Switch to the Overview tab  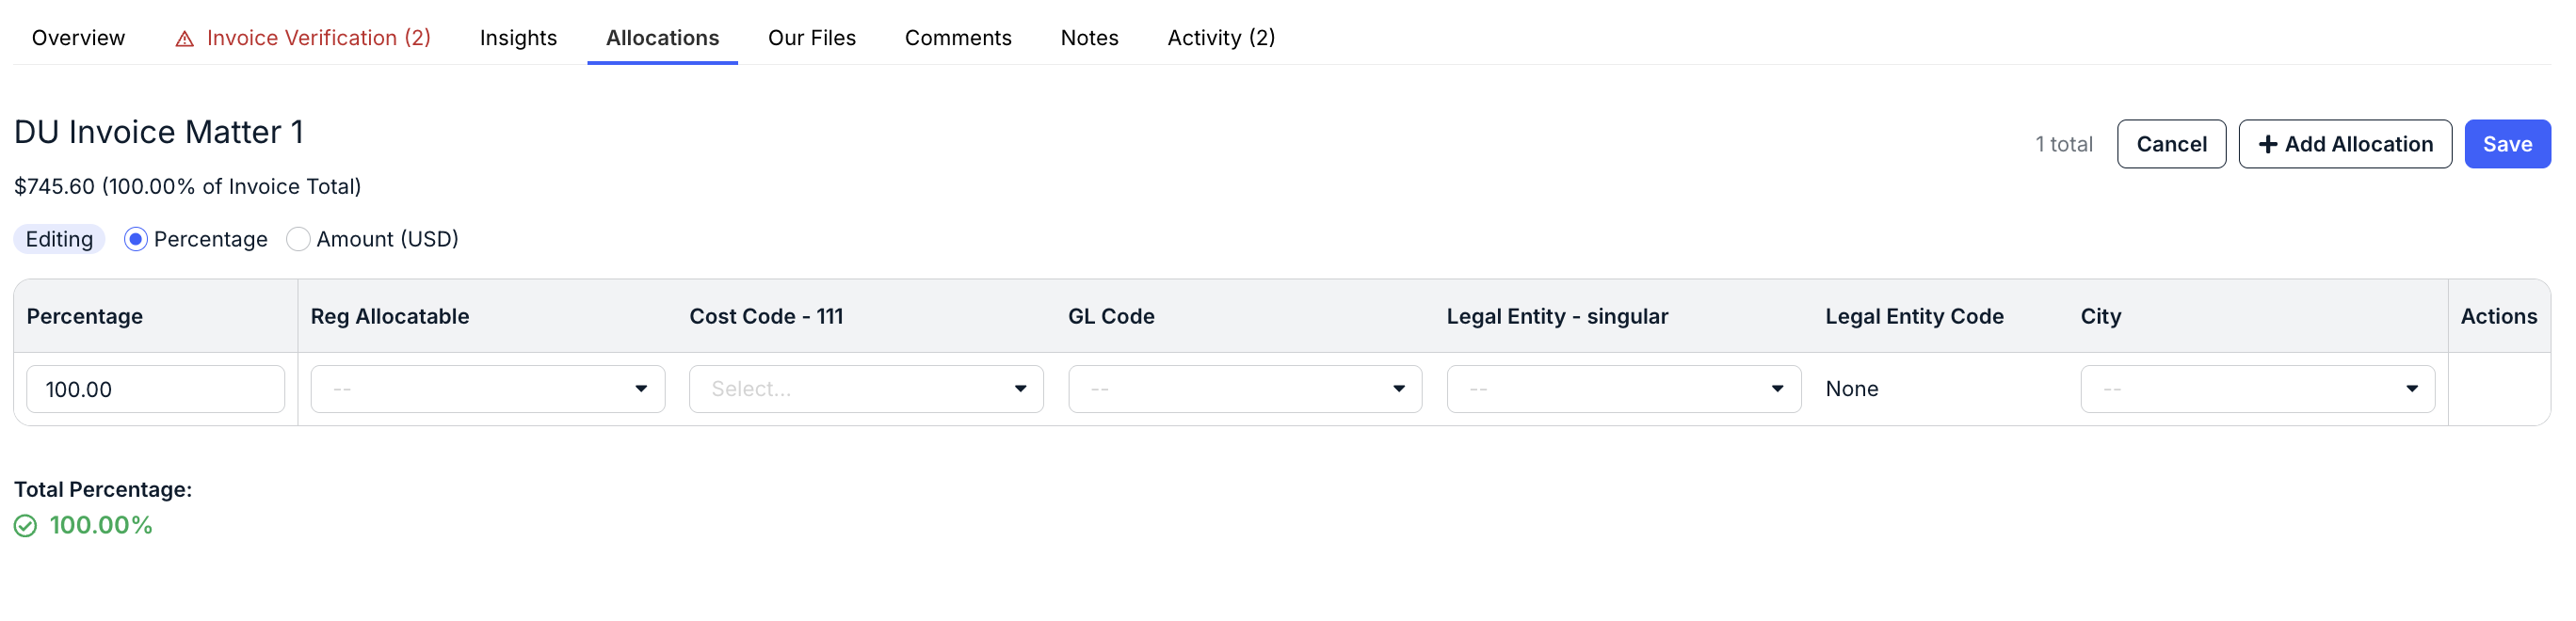(78, 38)
